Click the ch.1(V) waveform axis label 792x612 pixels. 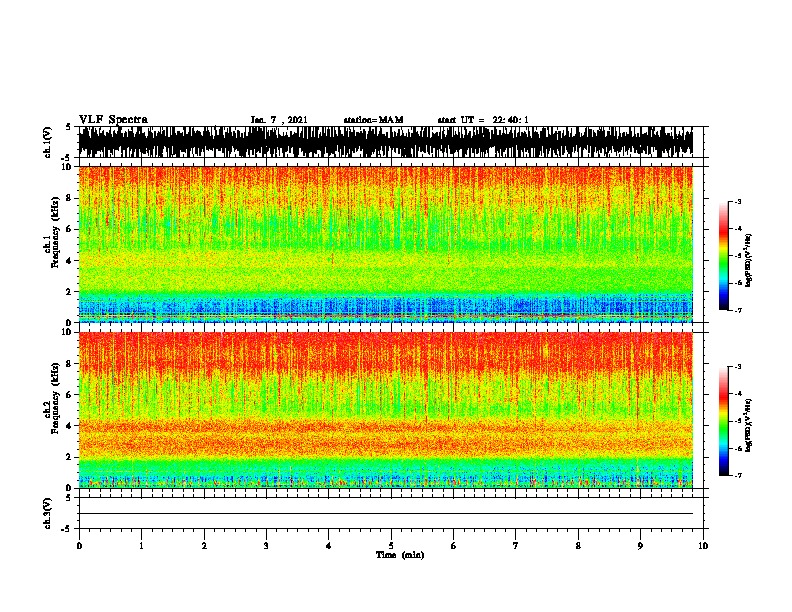point(48,142)
